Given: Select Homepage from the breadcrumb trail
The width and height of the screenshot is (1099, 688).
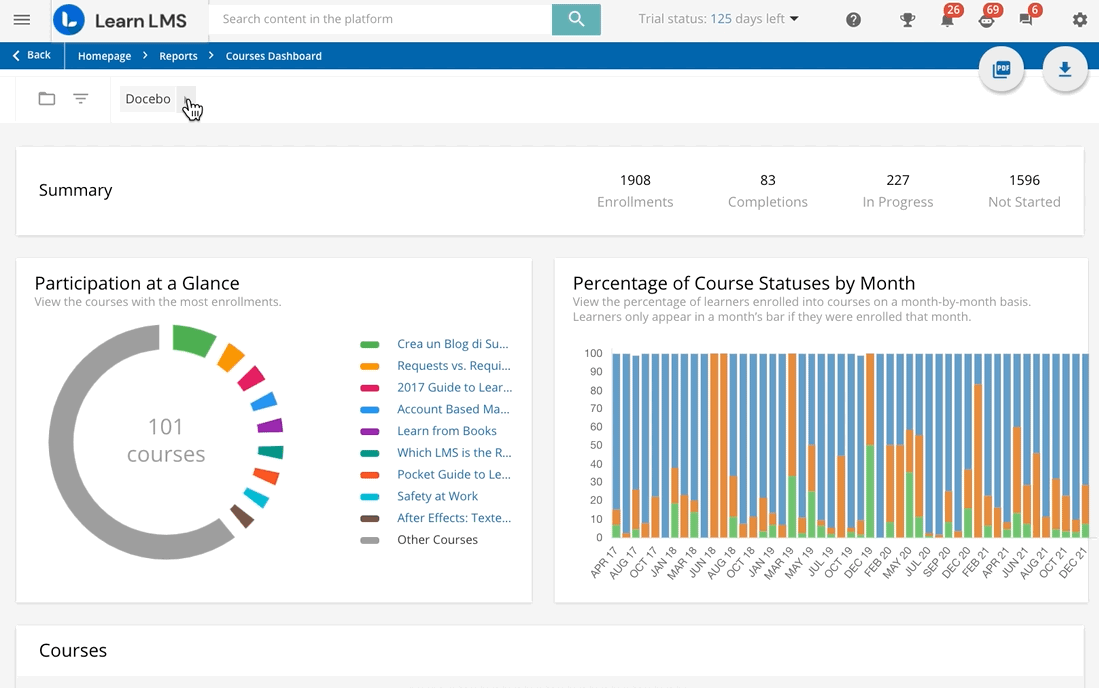Looking at the screenshot, I should tap(104, 56).
